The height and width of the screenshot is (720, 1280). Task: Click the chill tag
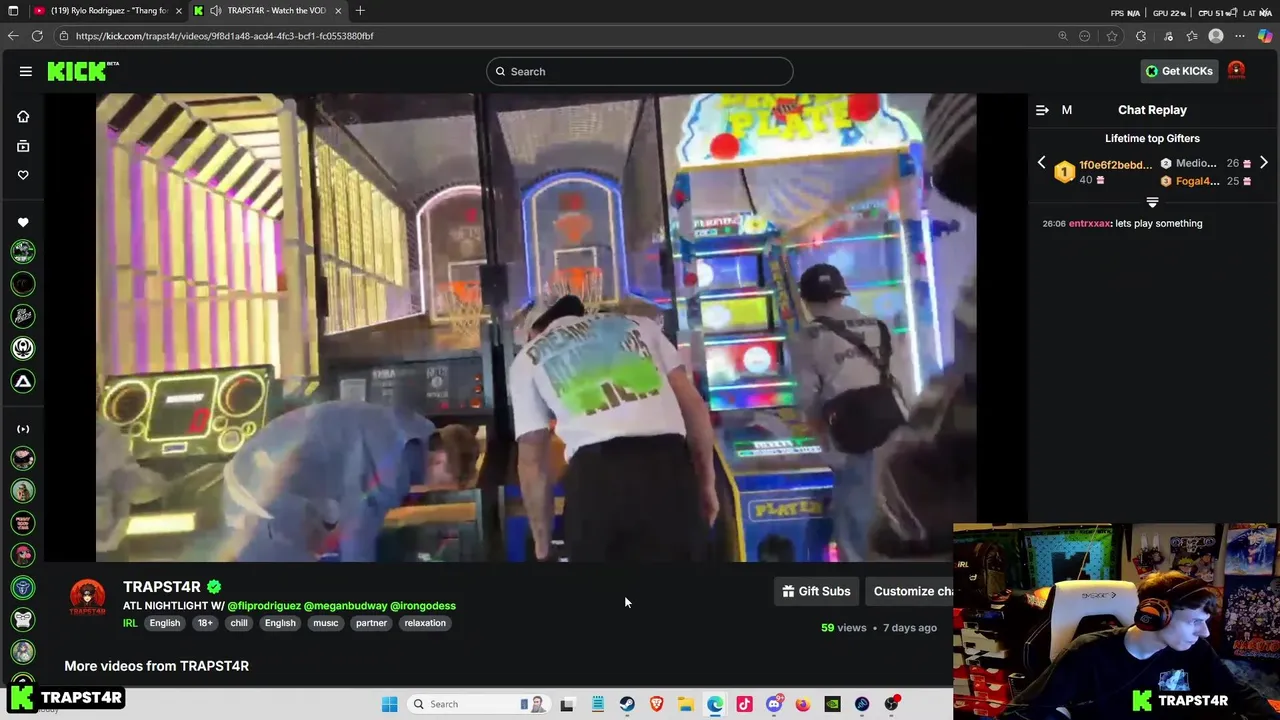[239, 623]
